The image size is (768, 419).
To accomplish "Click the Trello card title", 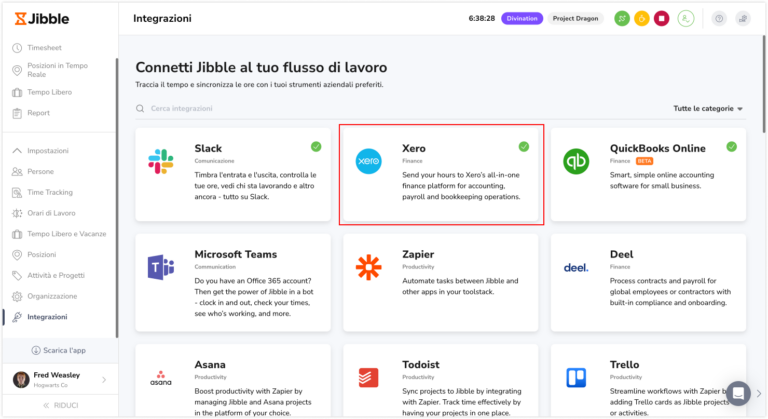I will (x=624, y=365).
